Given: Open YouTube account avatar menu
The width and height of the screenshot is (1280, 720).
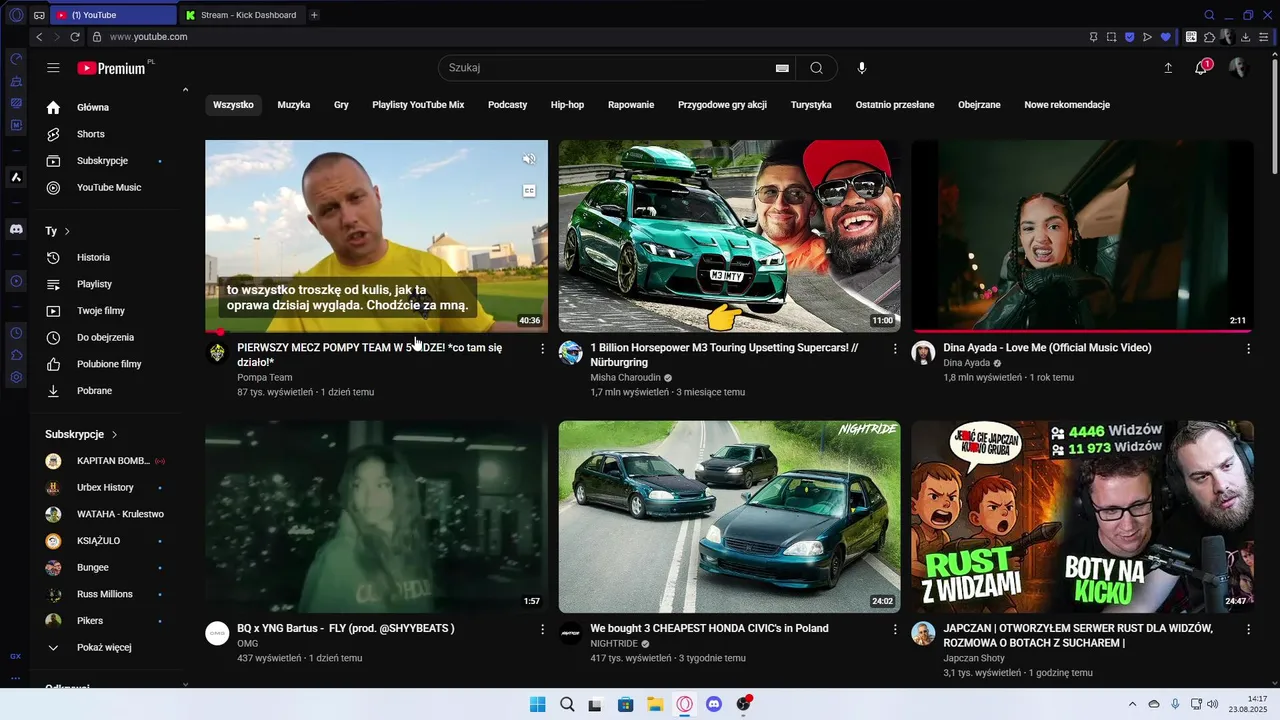Looking at the screenshot, I should pos(1238,68).
